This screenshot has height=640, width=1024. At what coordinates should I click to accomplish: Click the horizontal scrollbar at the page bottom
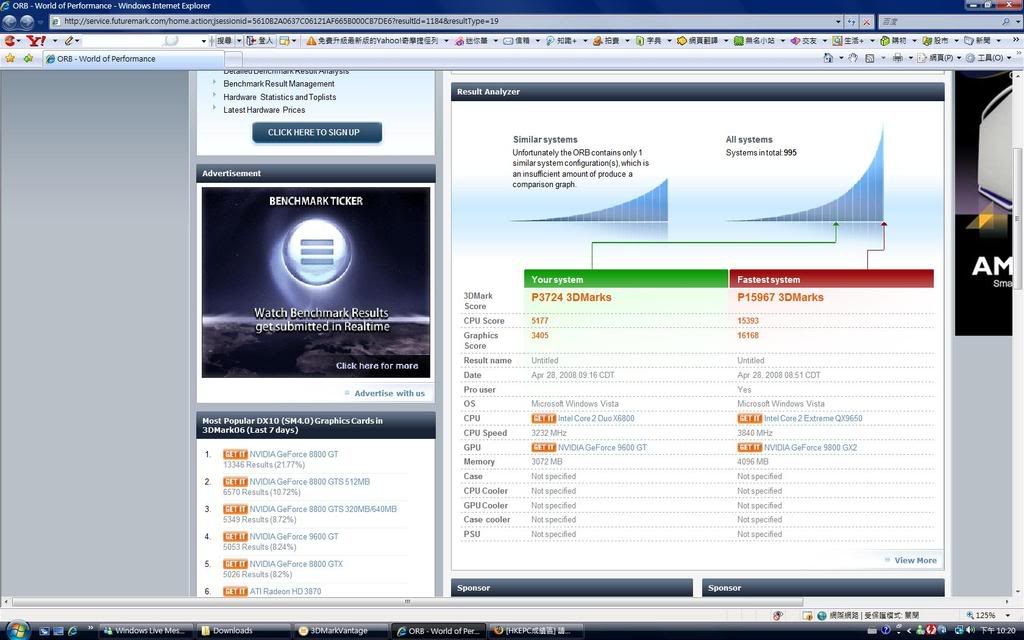point(406,601)
